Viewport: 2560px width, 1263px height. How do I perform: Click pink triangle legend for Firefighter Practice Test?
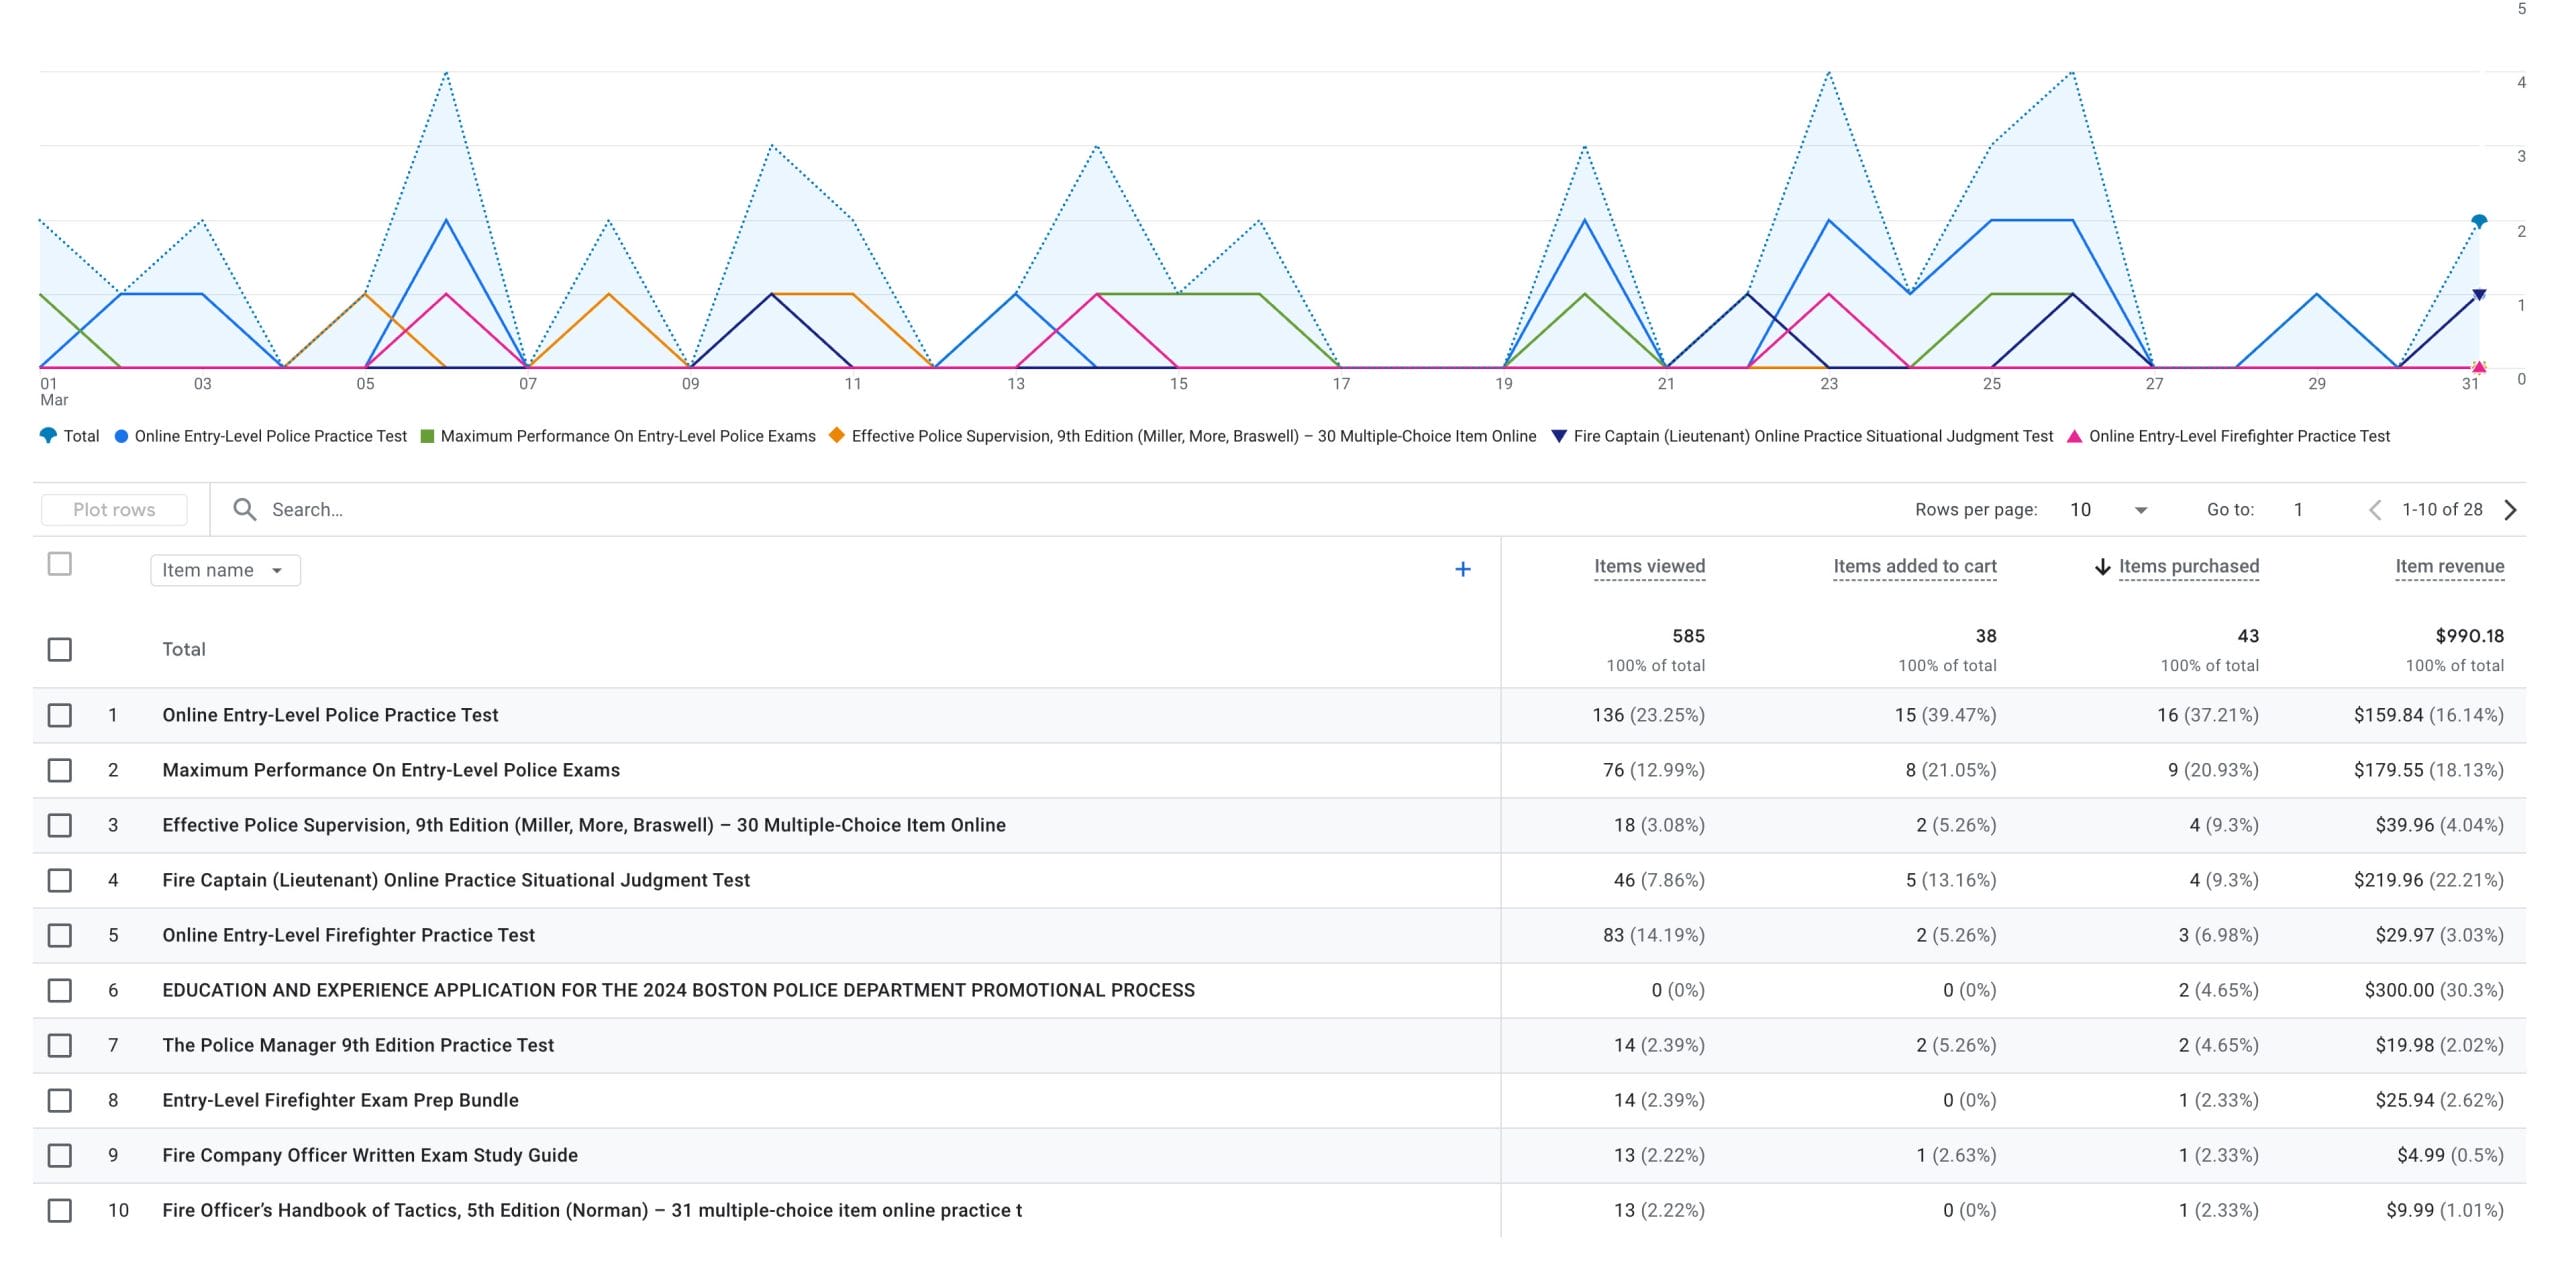point(2074,436)
